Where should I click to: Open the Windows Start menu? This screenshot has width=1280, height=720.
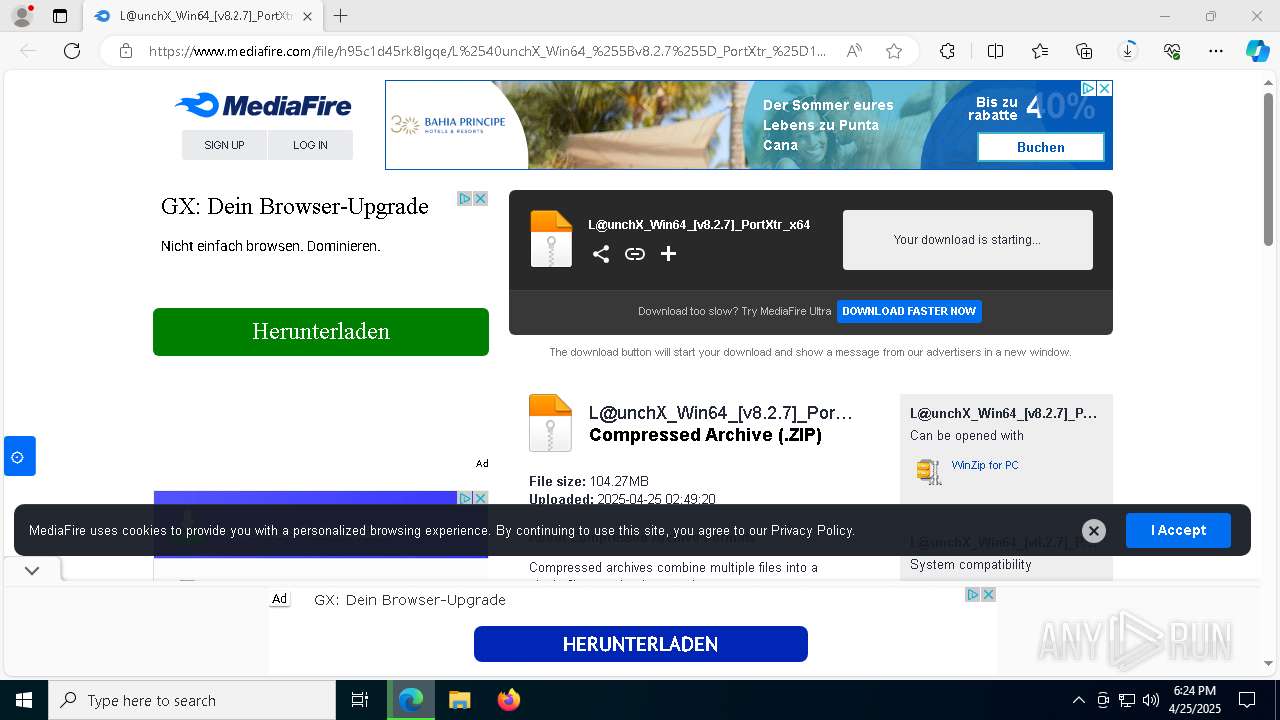tap(24, 700)
